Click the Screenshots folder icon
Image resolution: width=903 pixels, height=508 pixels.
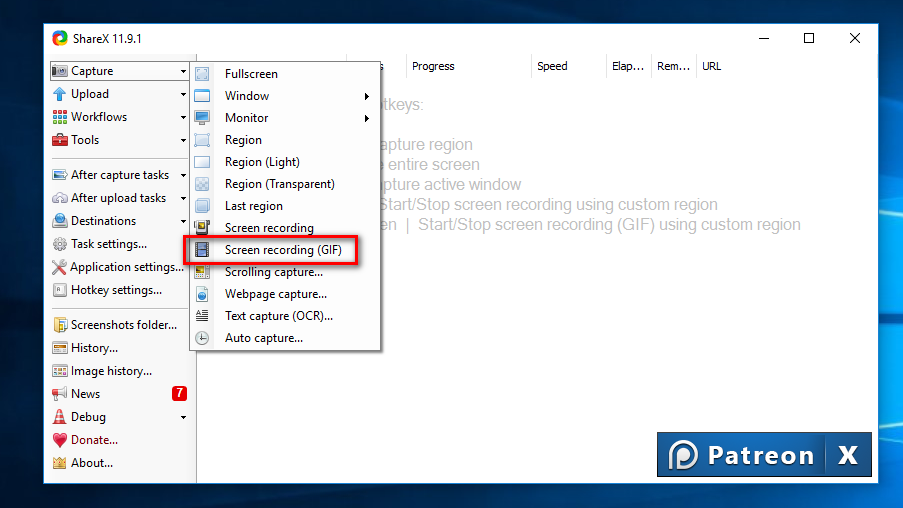59,325
